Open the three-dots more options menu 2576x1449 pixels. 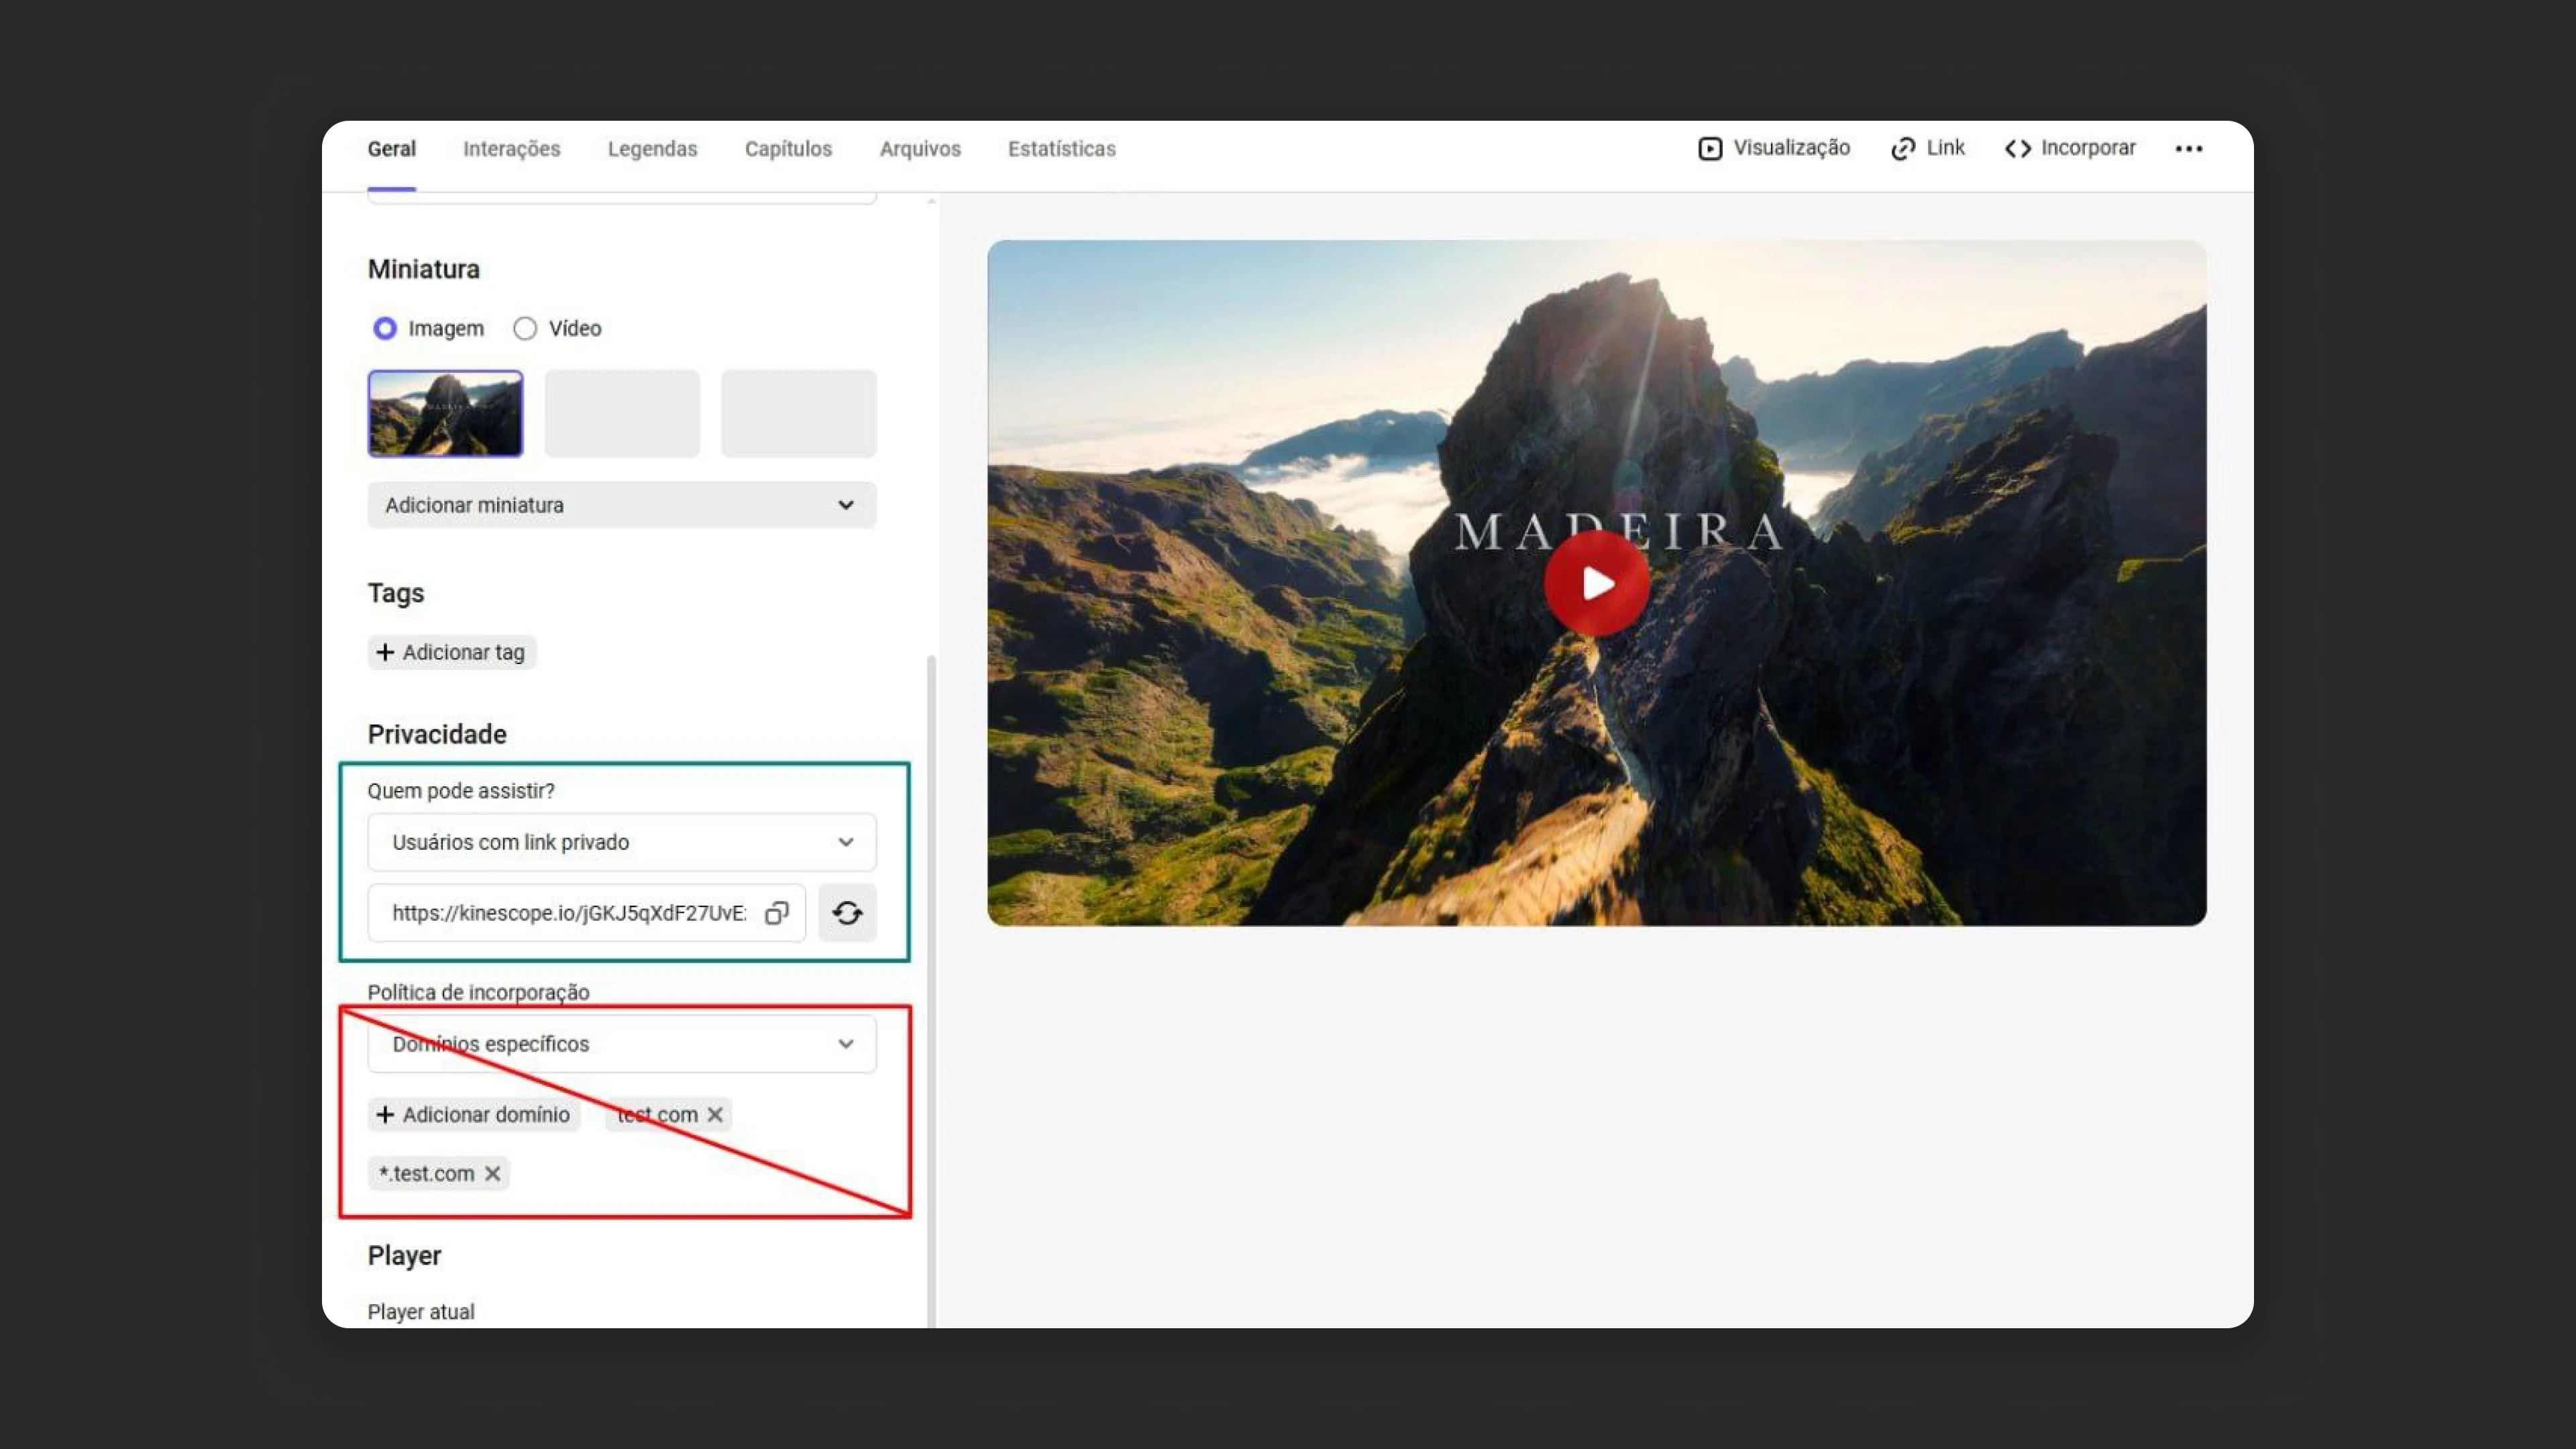2188,148
